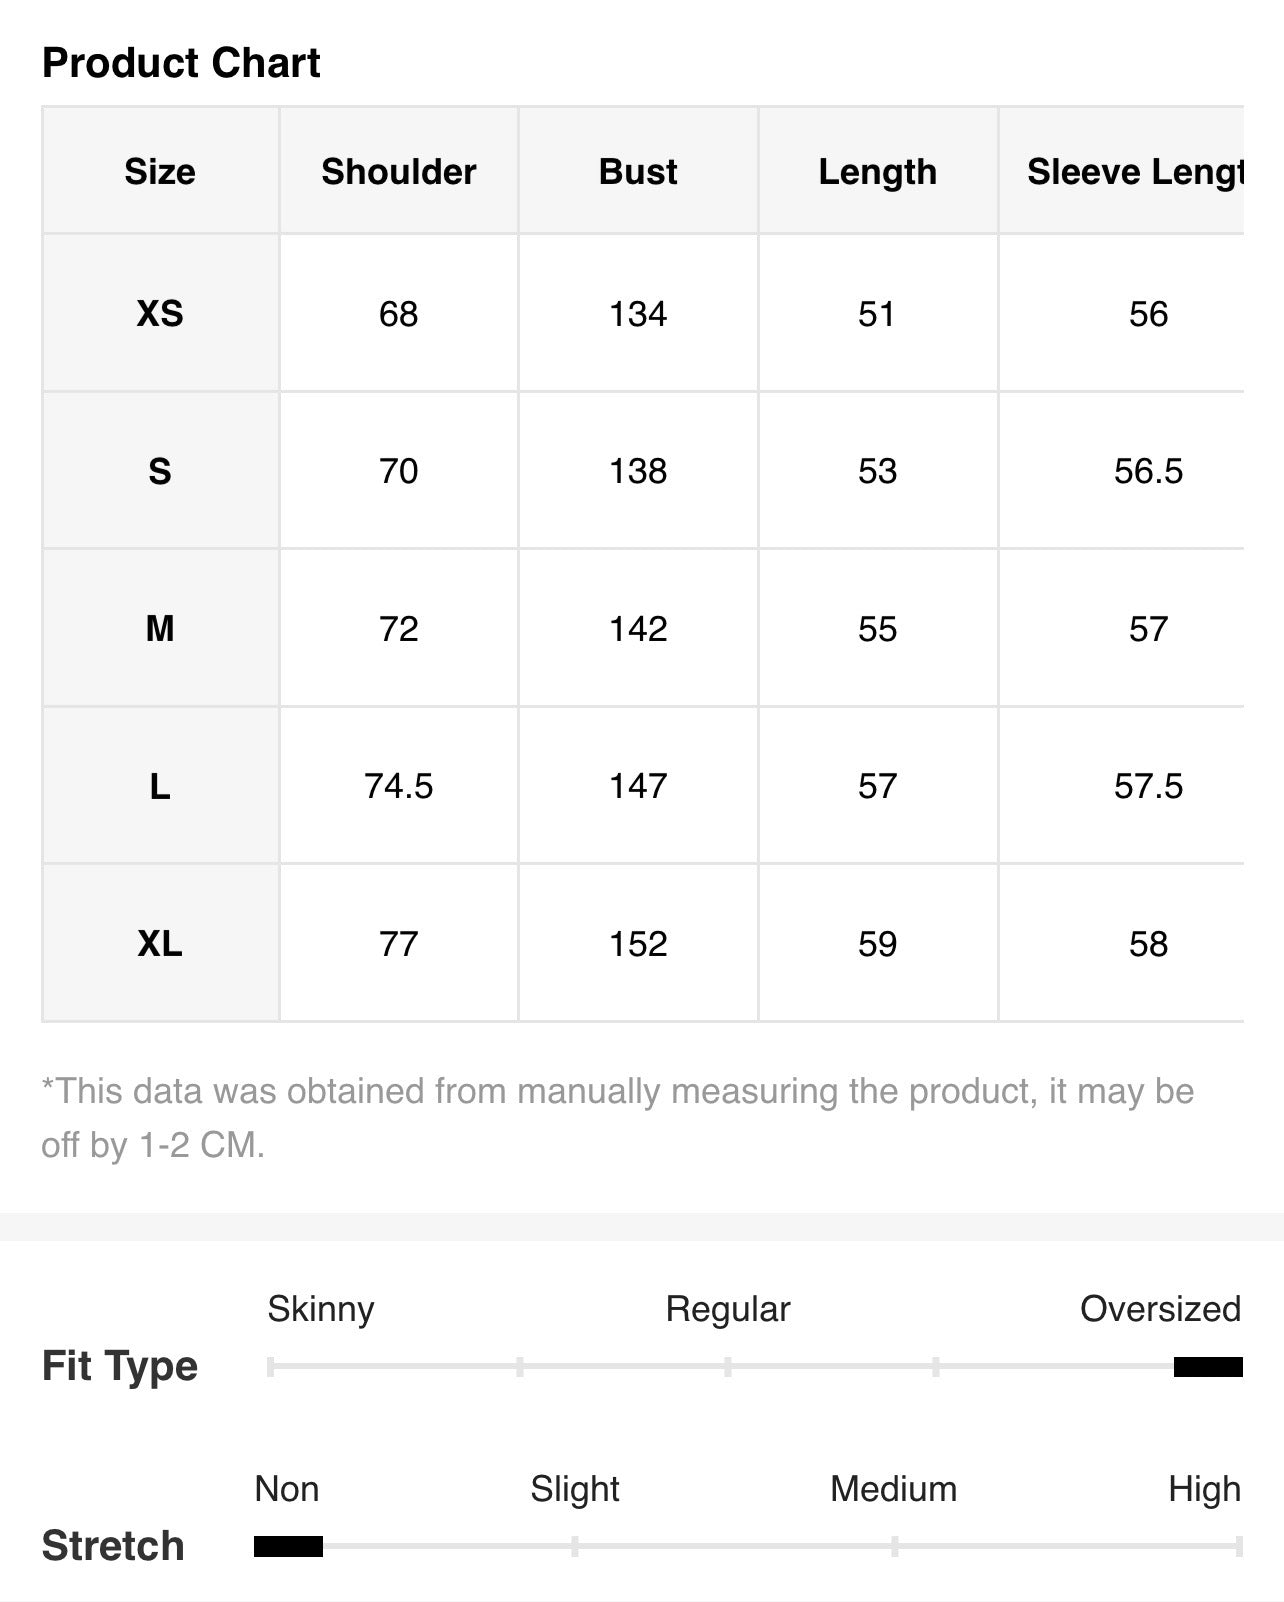Click the S bust value 138
1284x1602 pixels.
tap(638, 471)
